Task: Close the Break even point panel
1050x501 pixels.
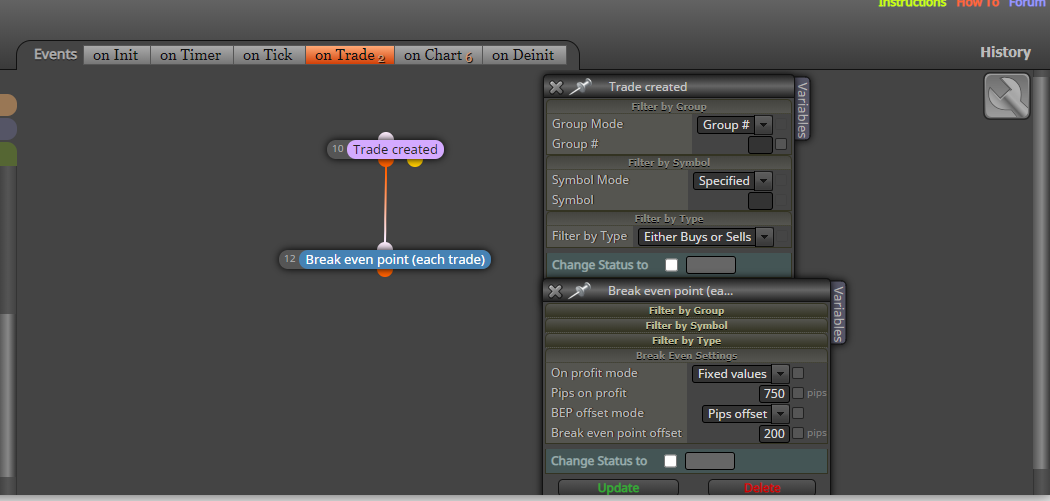Action: (555, 291)
